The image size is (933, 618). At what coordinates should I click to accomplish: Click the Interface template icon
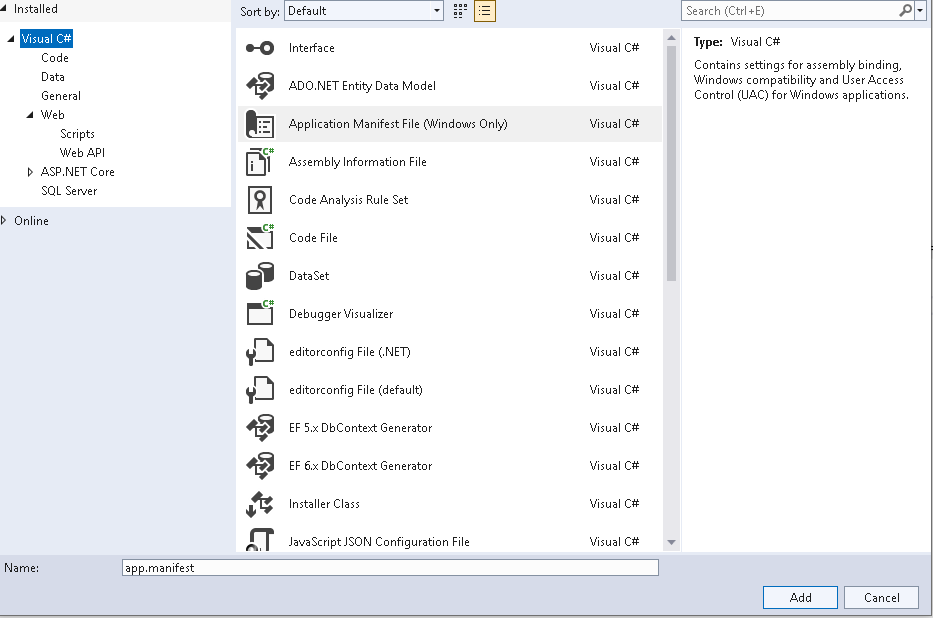click(260, 48)
